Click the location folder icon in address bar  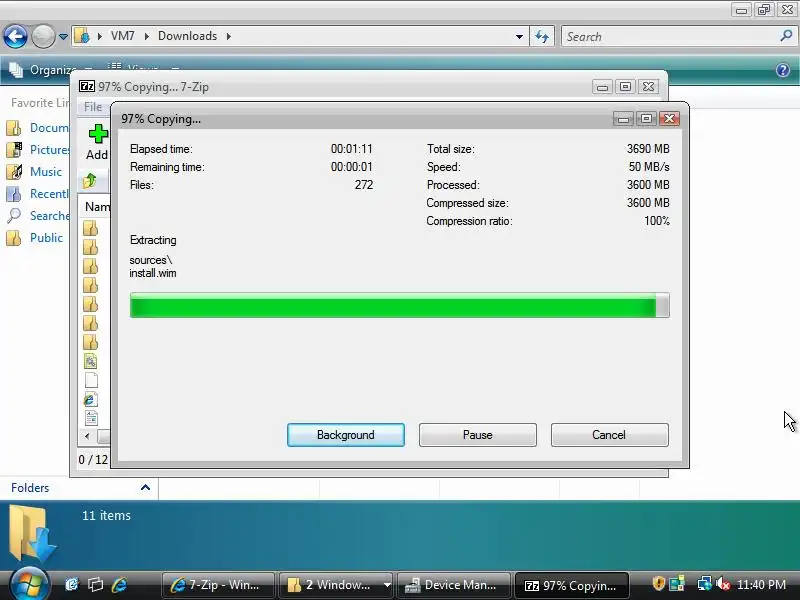[82, 36]
